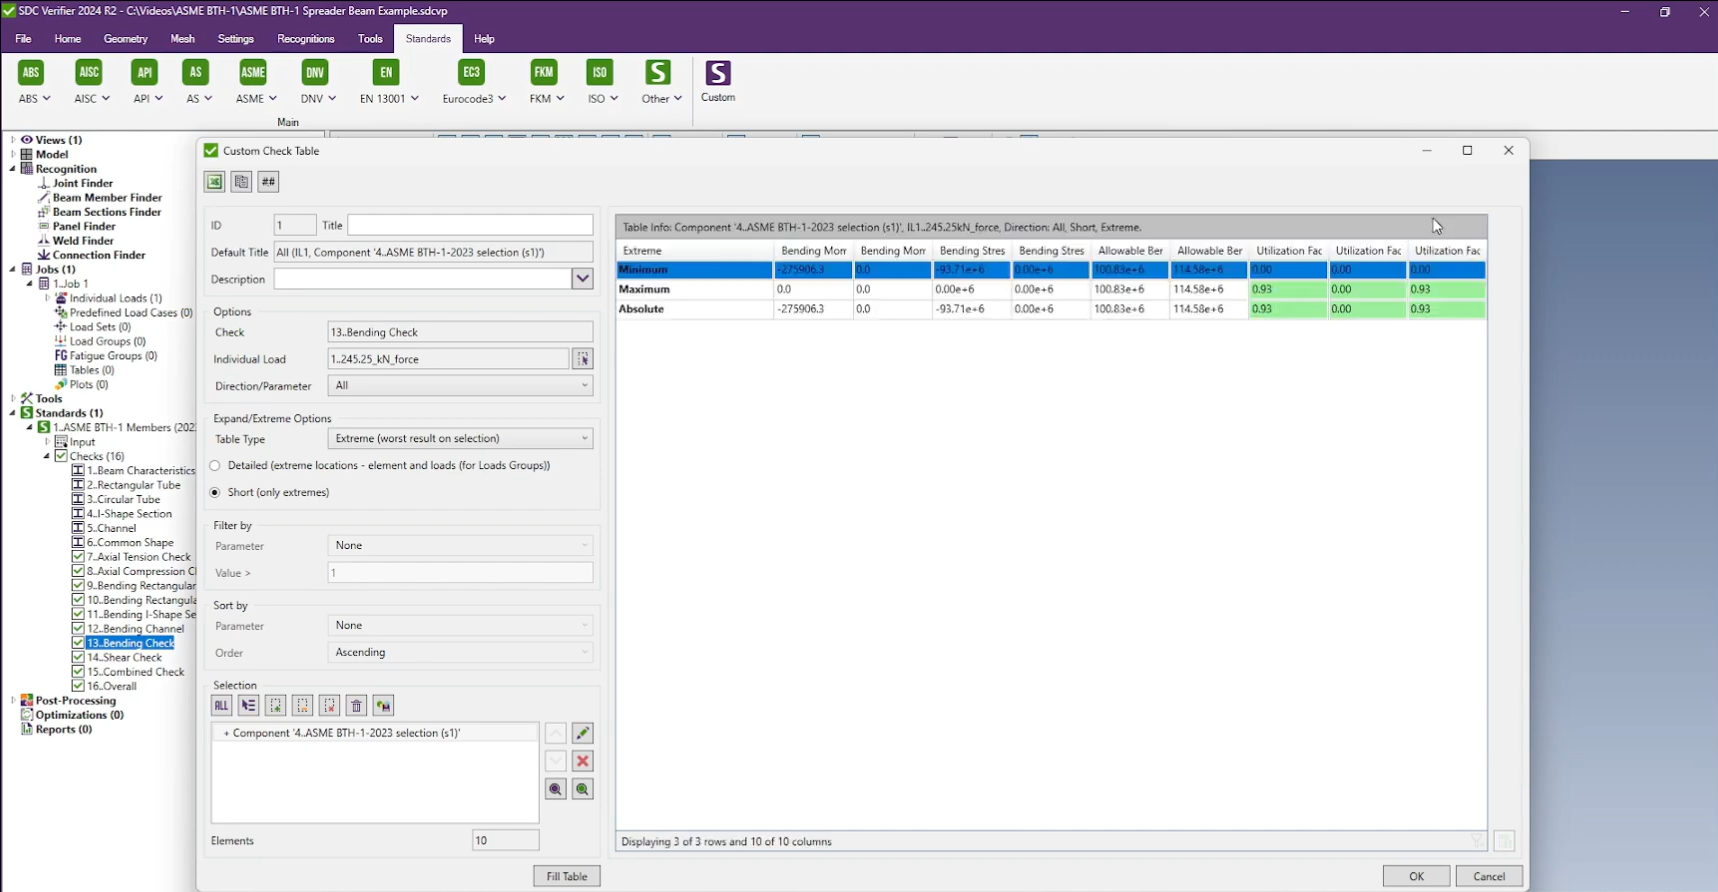Open Table Type dropdown

point(460,438)
